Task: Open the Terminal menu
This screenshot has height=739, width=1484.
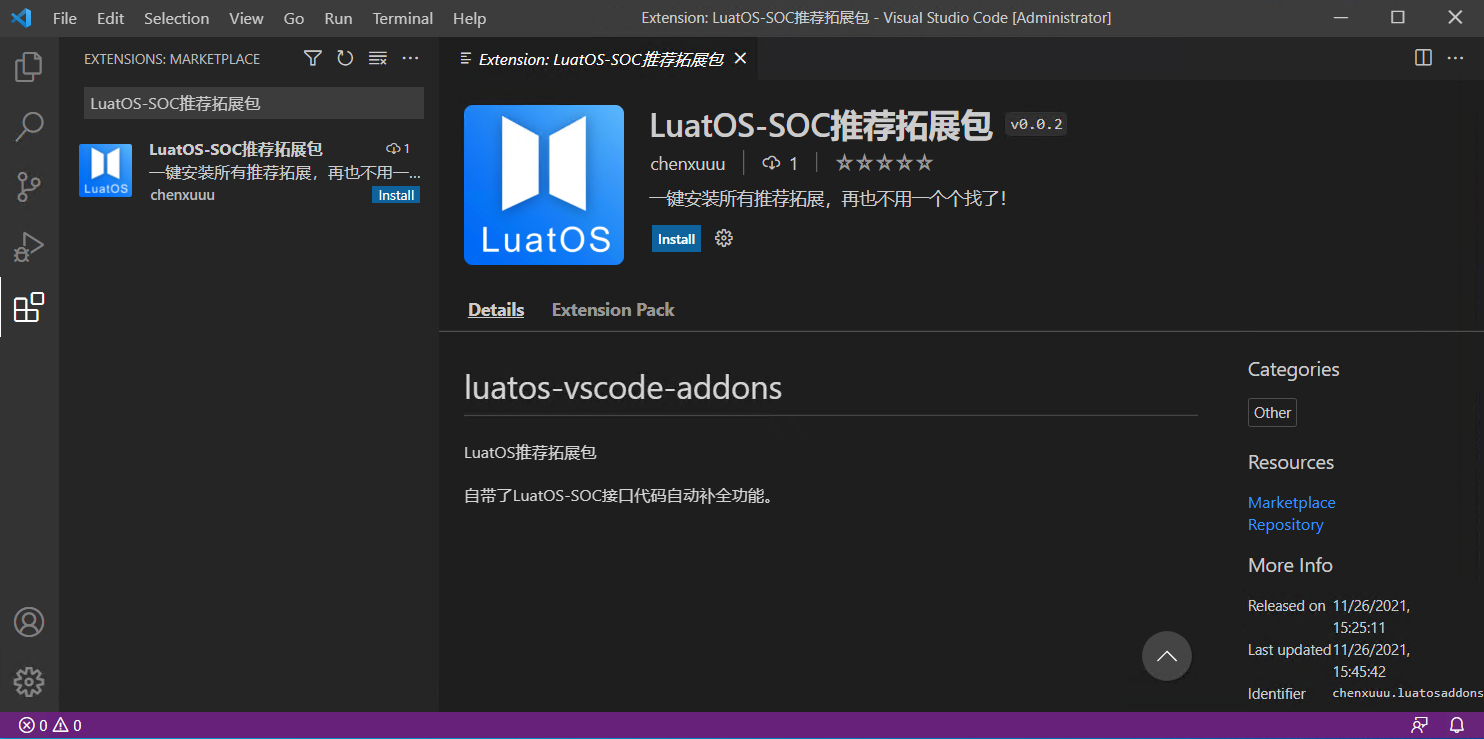Action: click(x=402, y=18)
